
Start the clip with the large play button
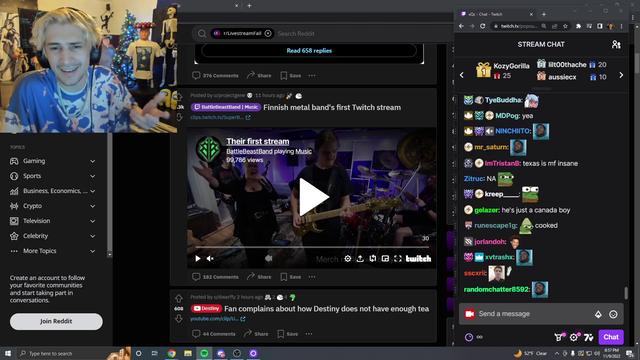tap(313, 197)
